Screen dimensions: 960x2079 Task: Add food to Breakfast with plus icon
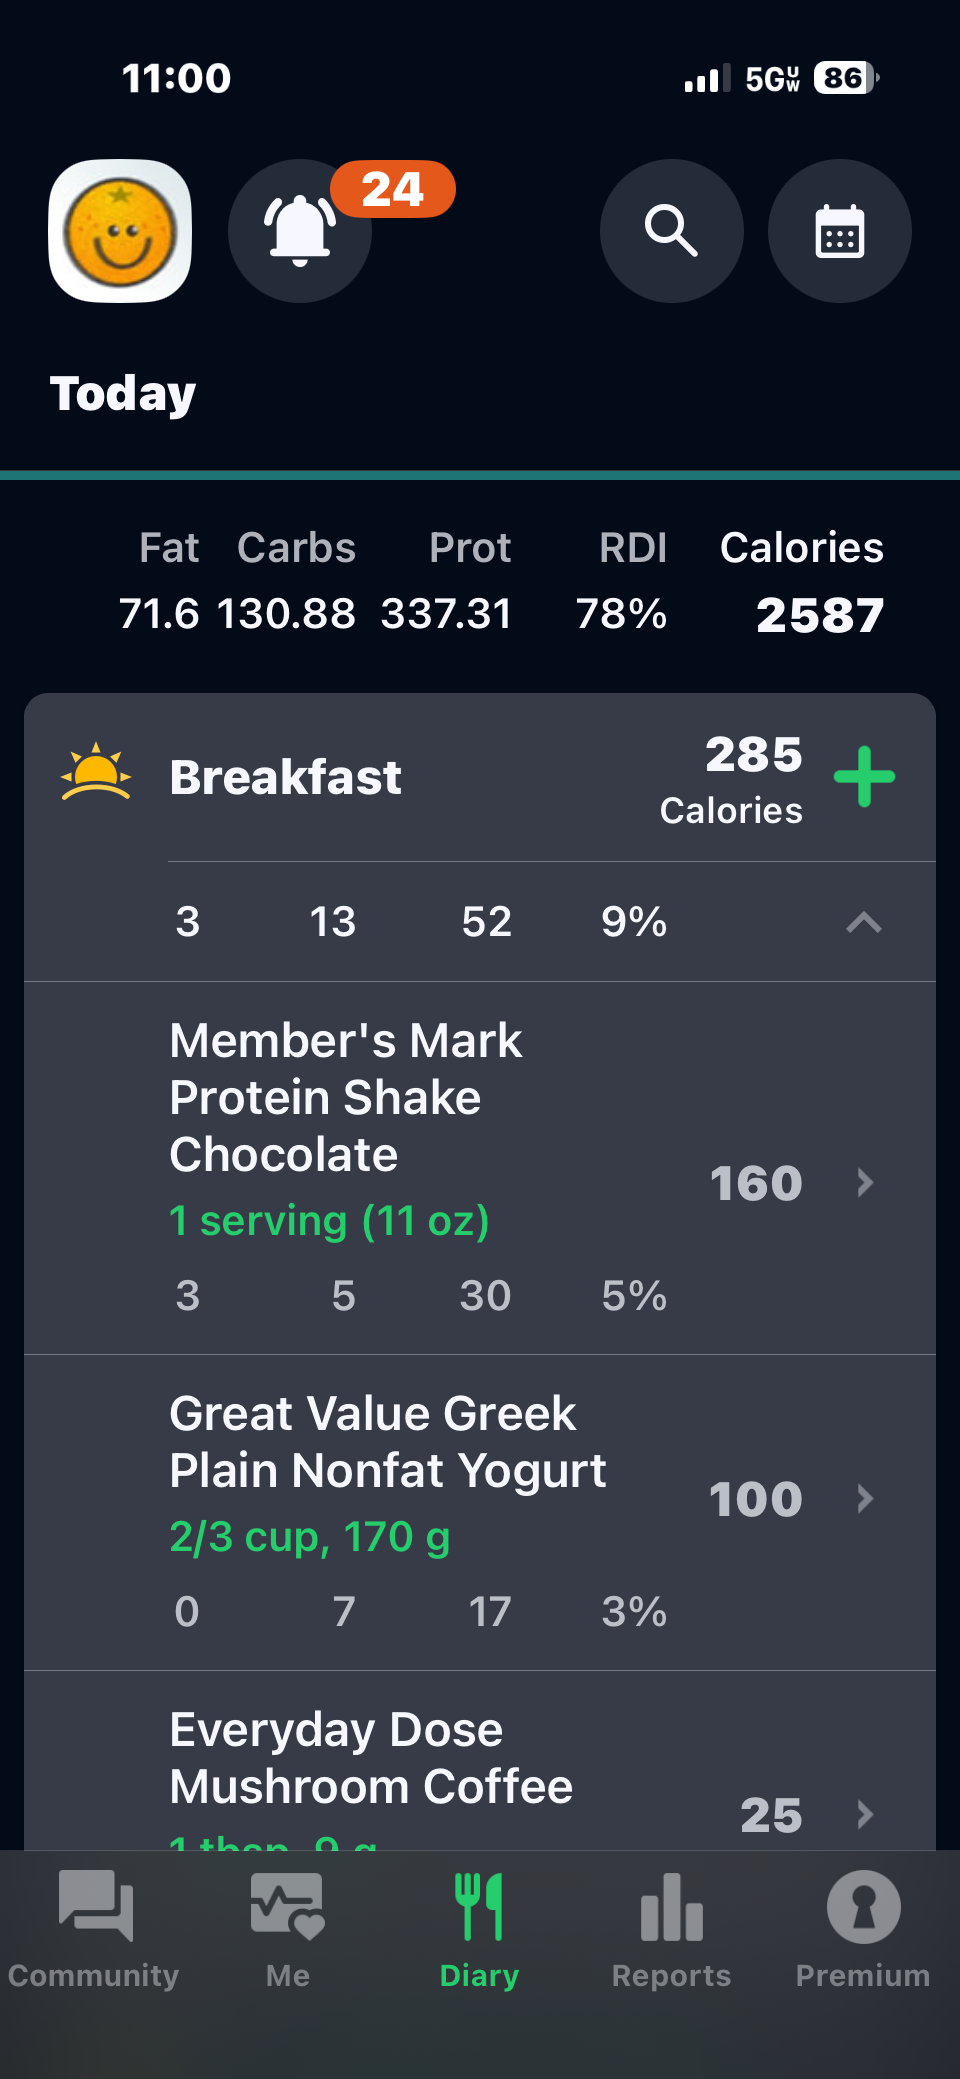(x=864, y=777)
